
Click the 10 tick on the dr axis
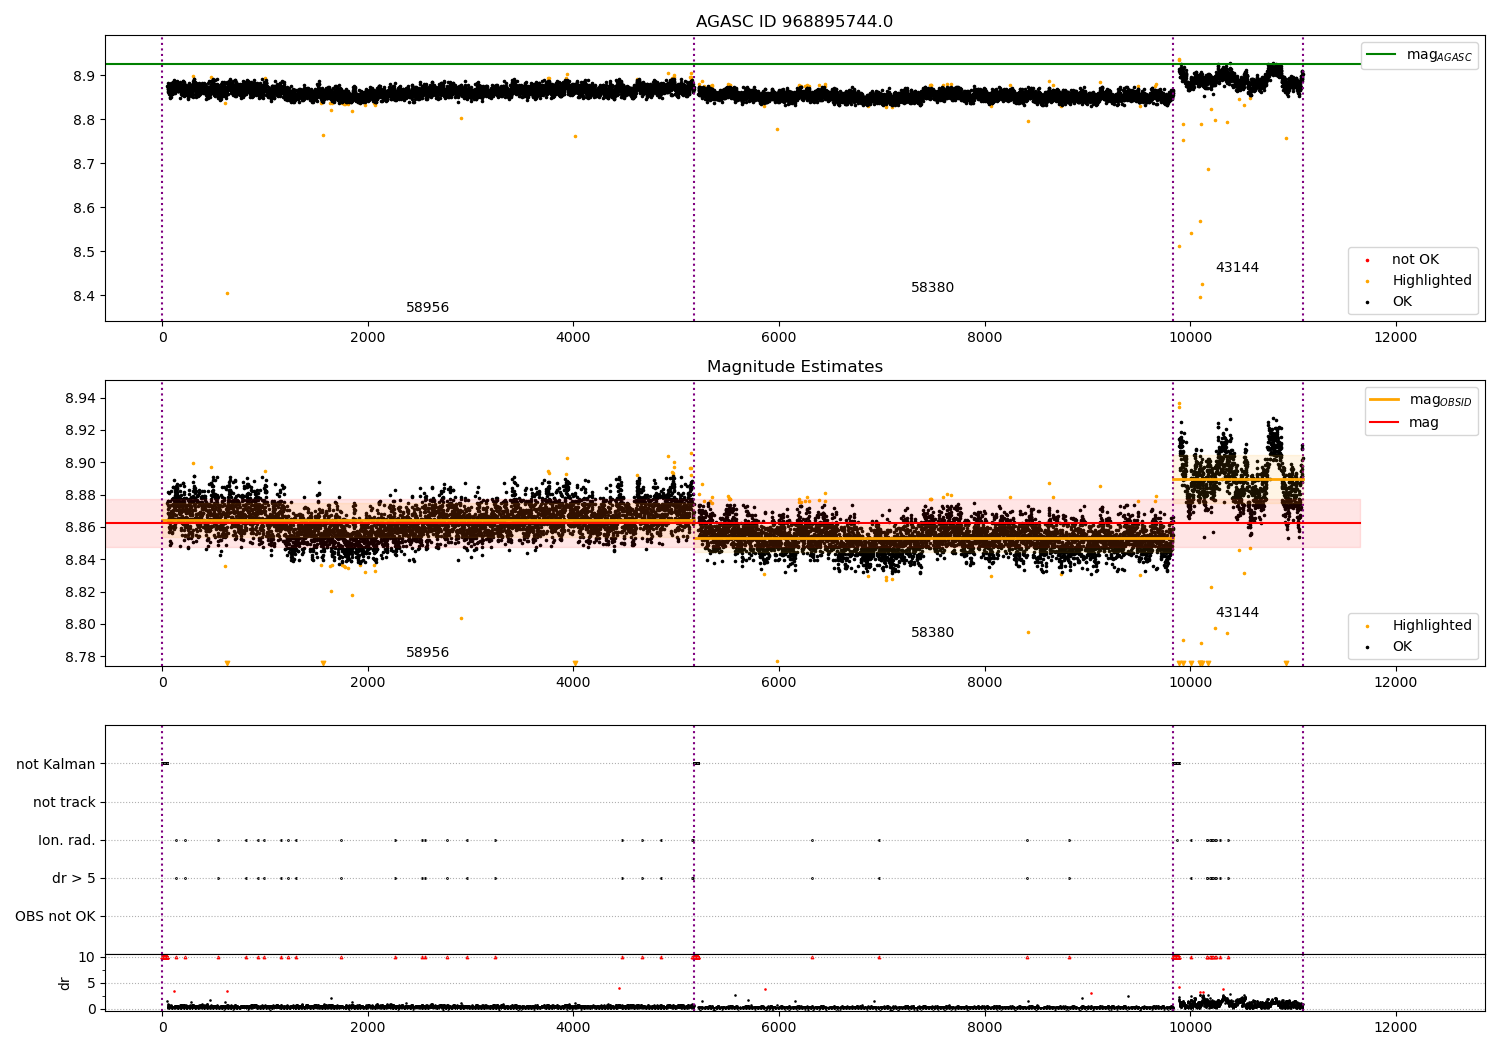86,958
